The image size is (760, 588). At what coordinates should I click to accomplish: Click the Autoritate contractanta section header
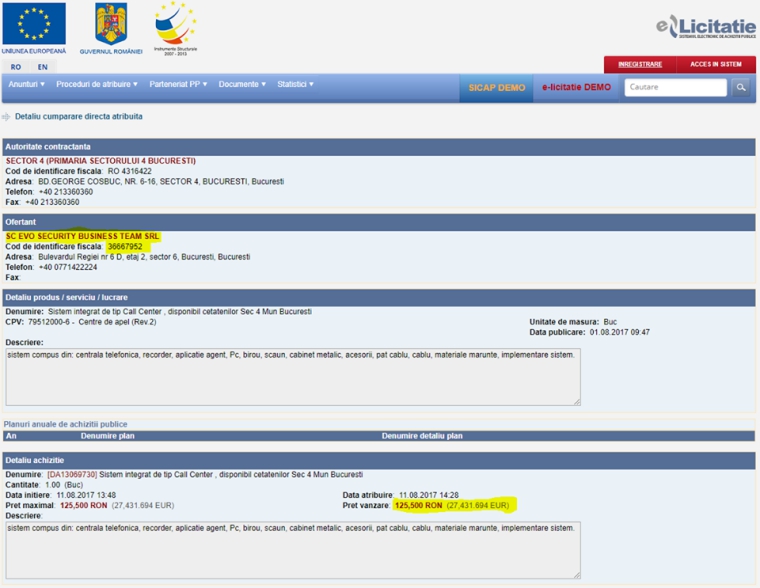(x=379, y=147)
